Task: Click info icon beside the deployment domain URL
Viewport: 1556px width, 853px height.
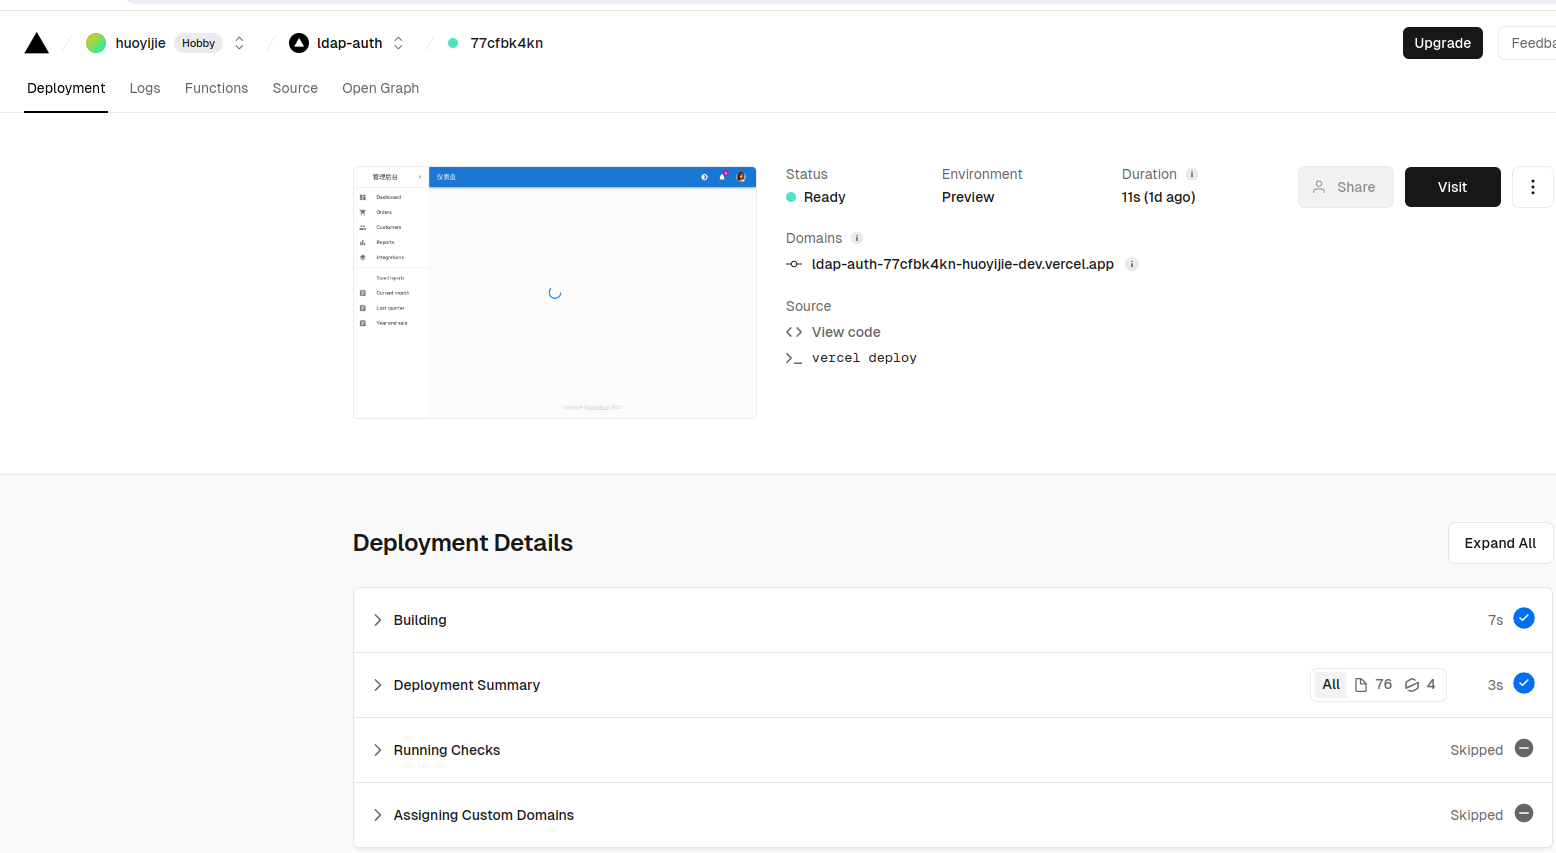Action: click(1132, 264)
